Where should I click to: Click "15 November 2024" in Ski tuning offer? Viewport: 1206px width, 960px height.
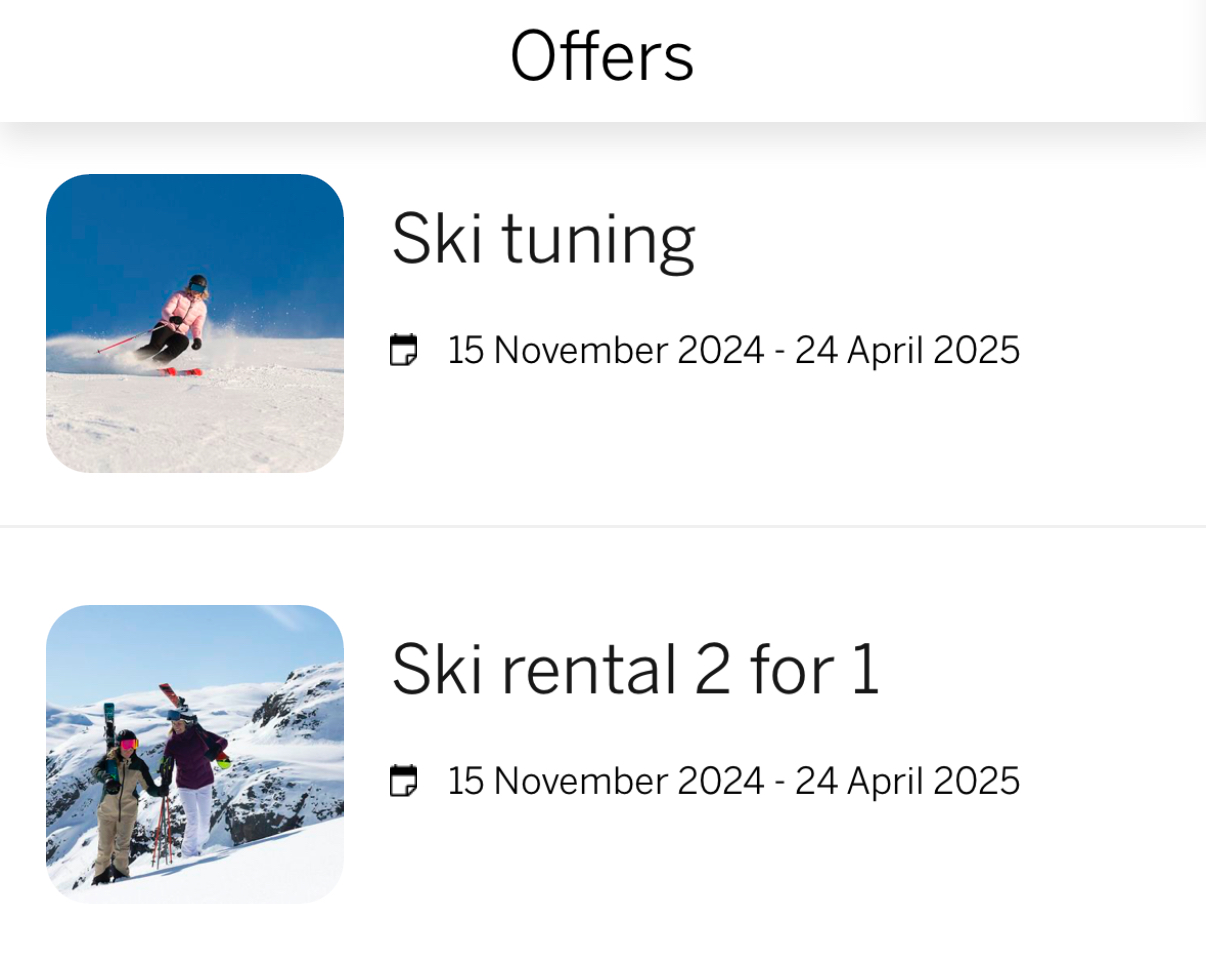[606, 351]
